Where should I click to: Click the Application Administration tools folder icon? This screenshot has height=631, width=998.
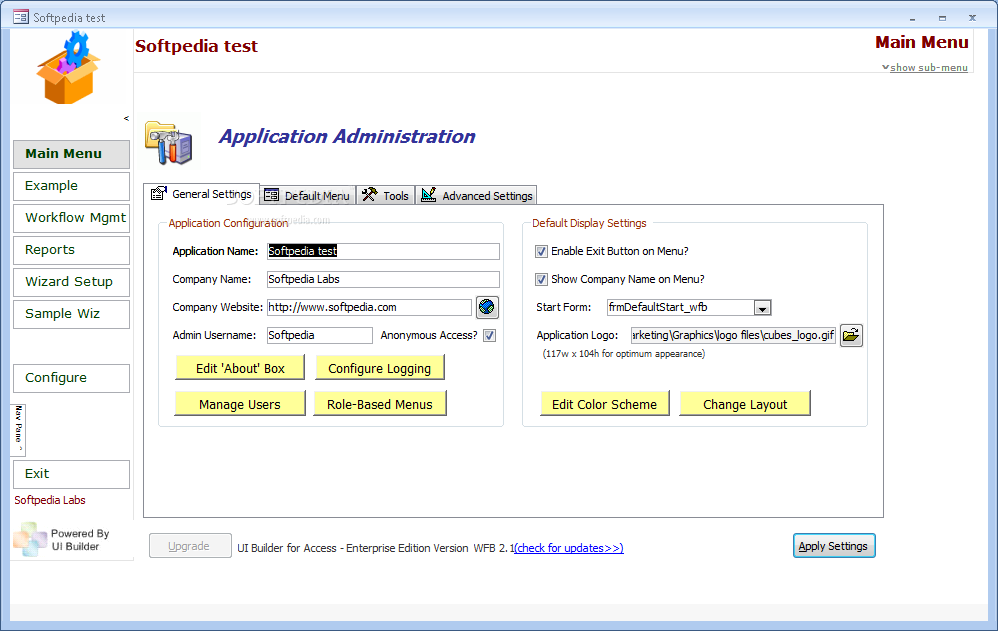point(169,143)
